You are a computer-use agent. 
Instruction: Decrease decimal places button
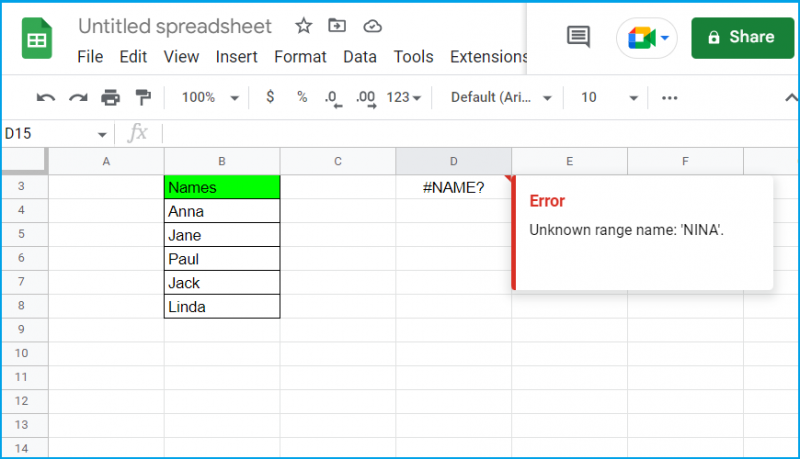333,98
